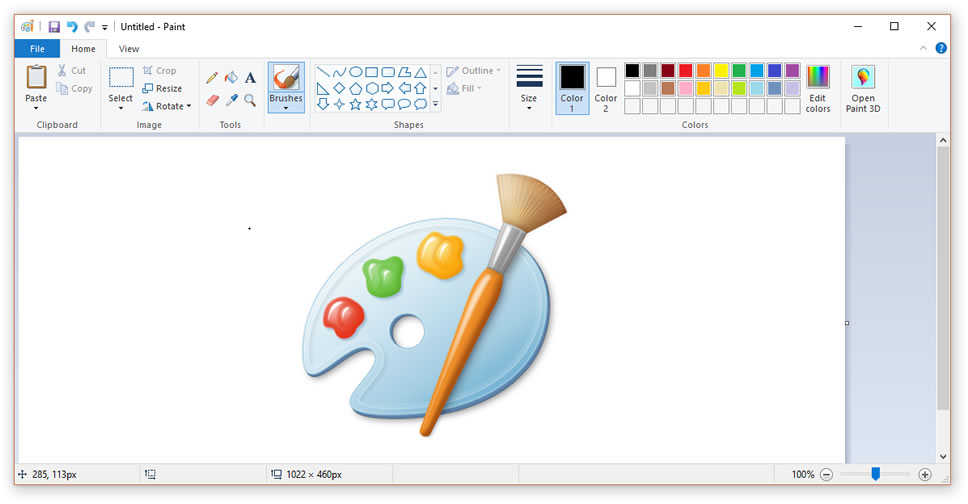Screen dimensions: 968x504
Task: Click the zoom in plus button
Action: 925,474
